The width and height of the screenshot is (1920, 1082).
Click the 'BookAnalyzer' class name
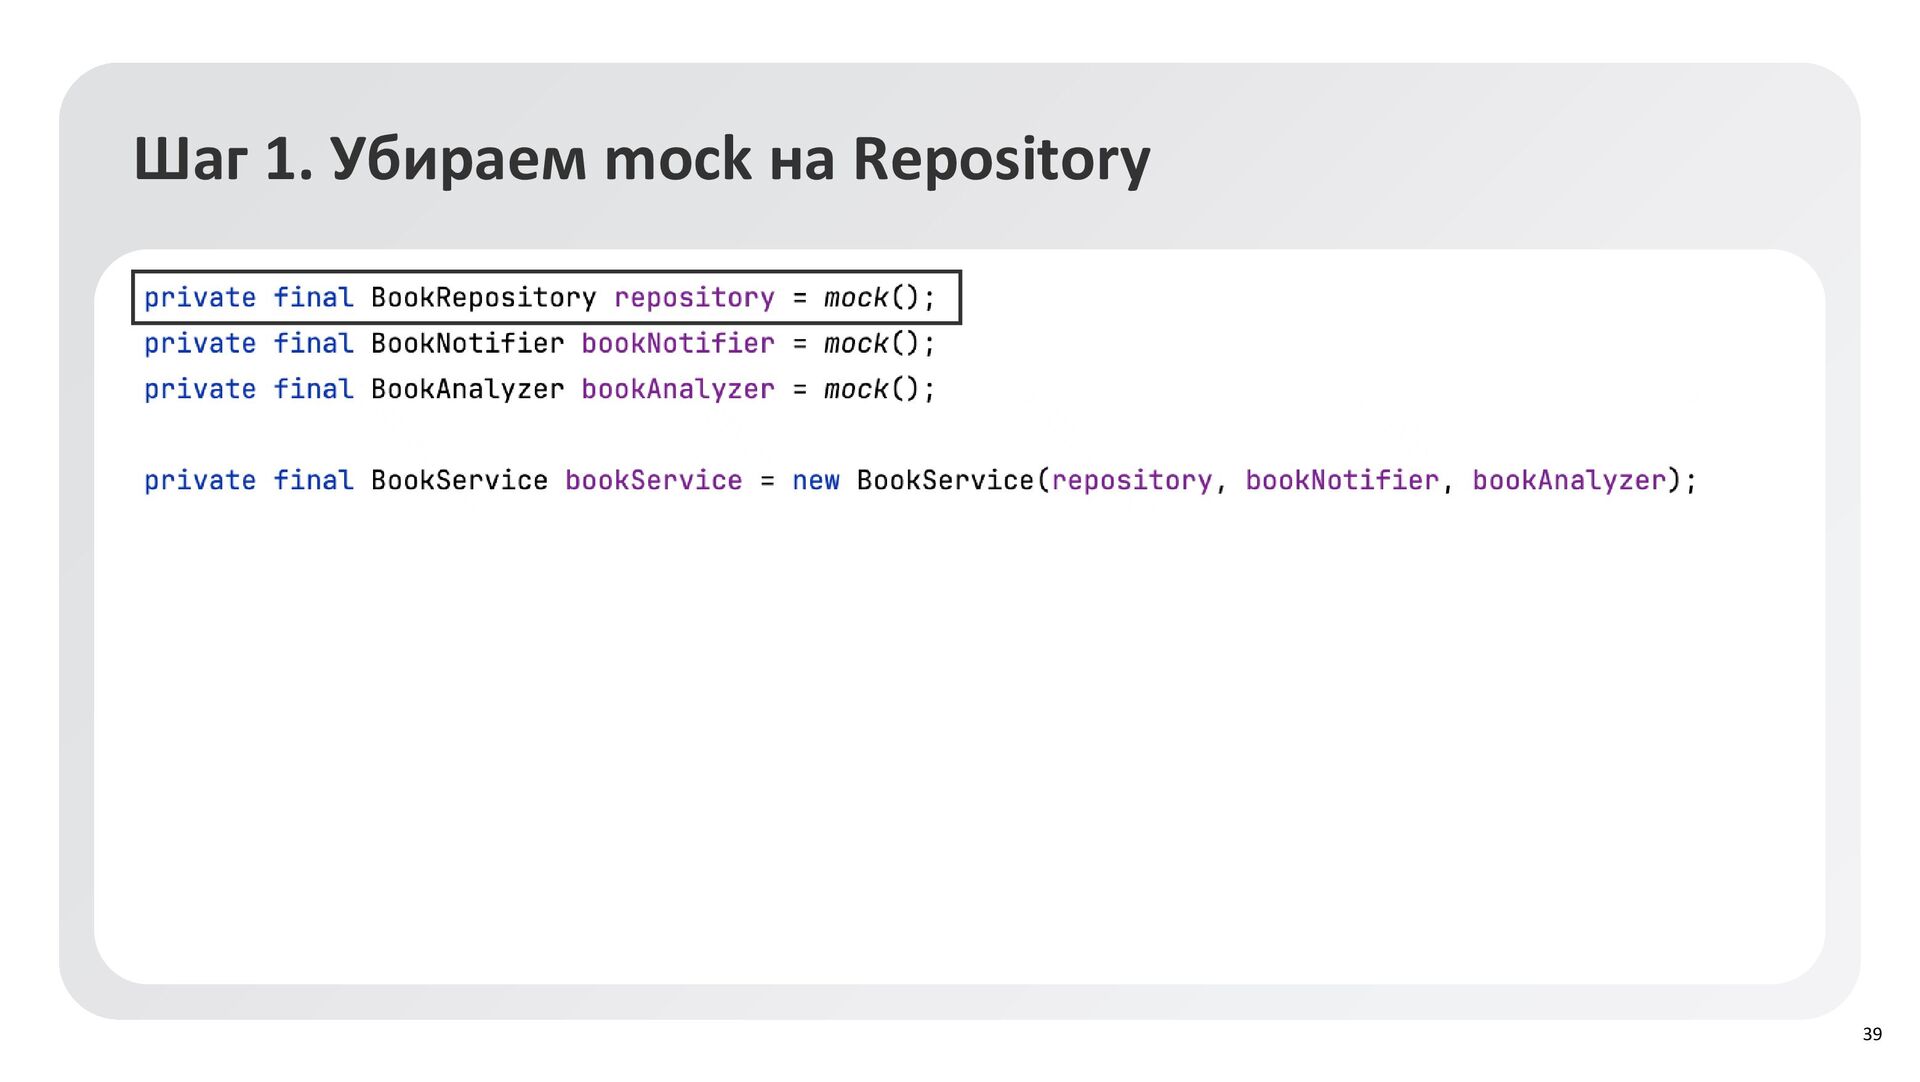point(467,389)
